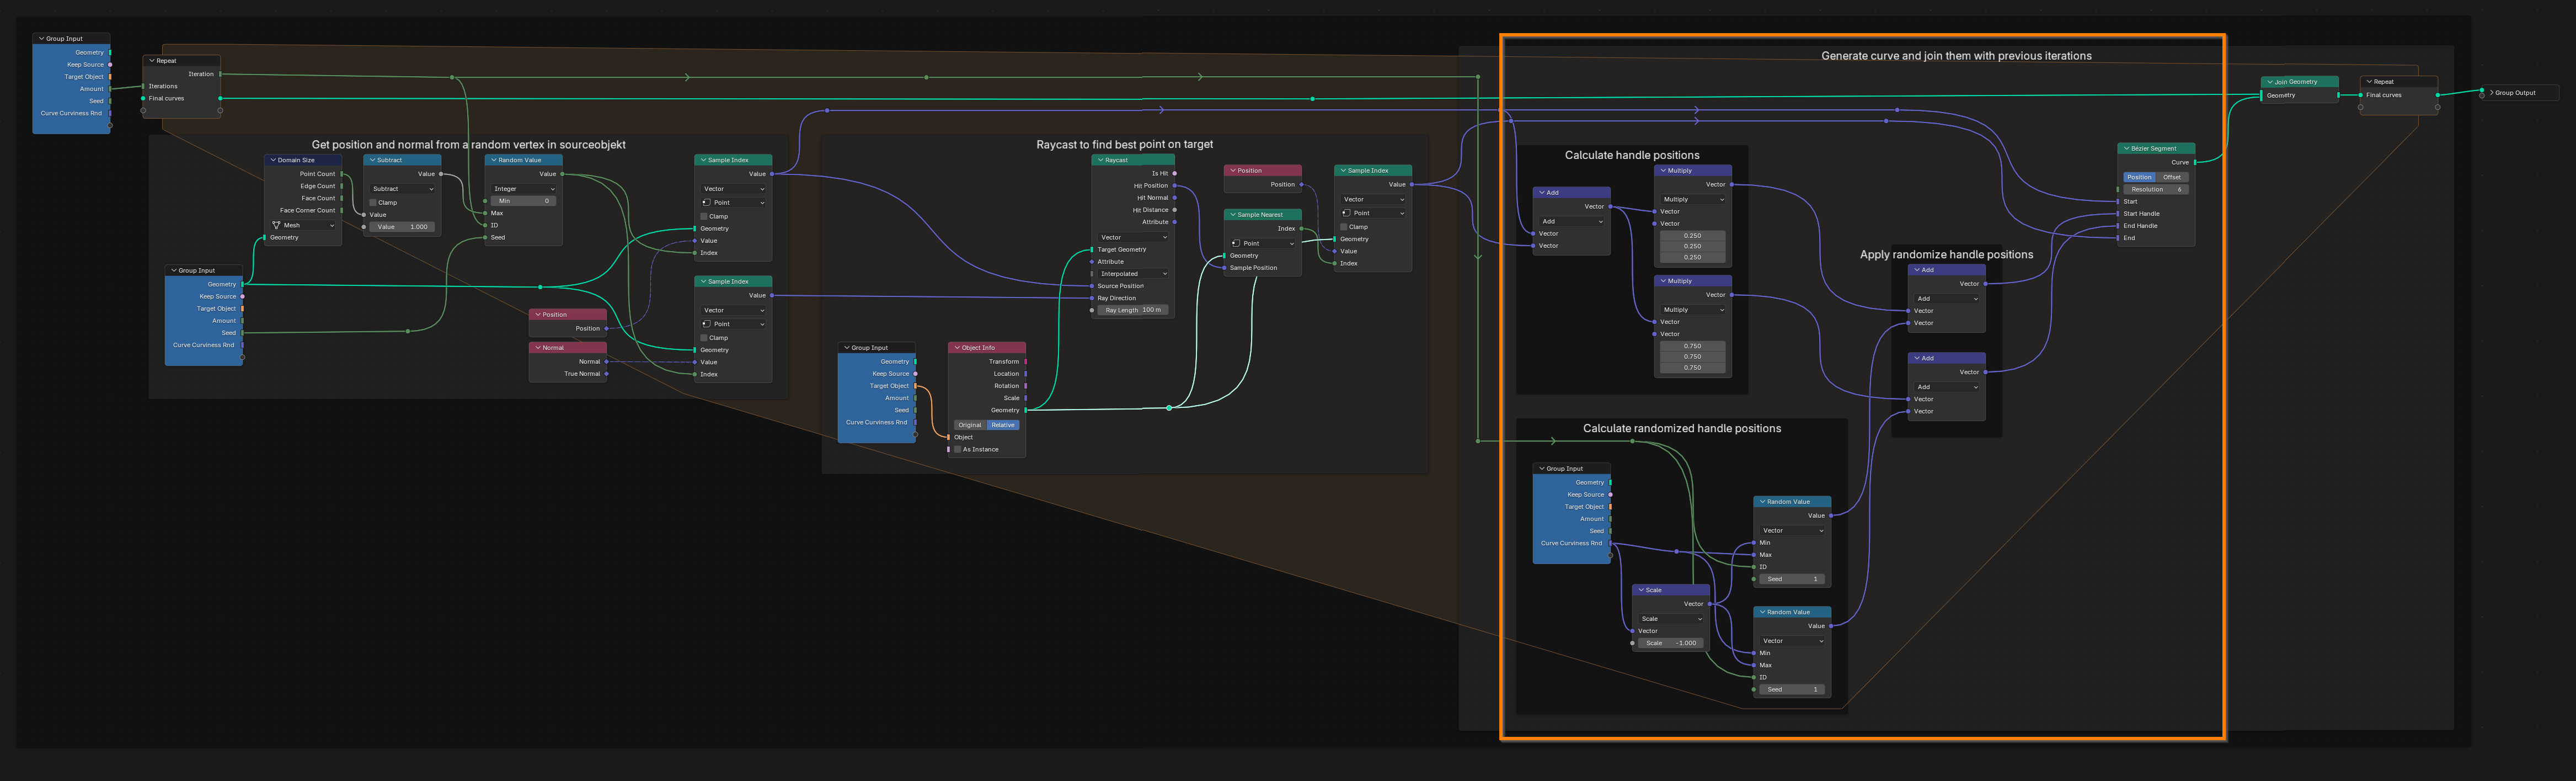Collapse the Domain Size node
This screenshot has height=781, width=2576.
click(x=273, y=160)
